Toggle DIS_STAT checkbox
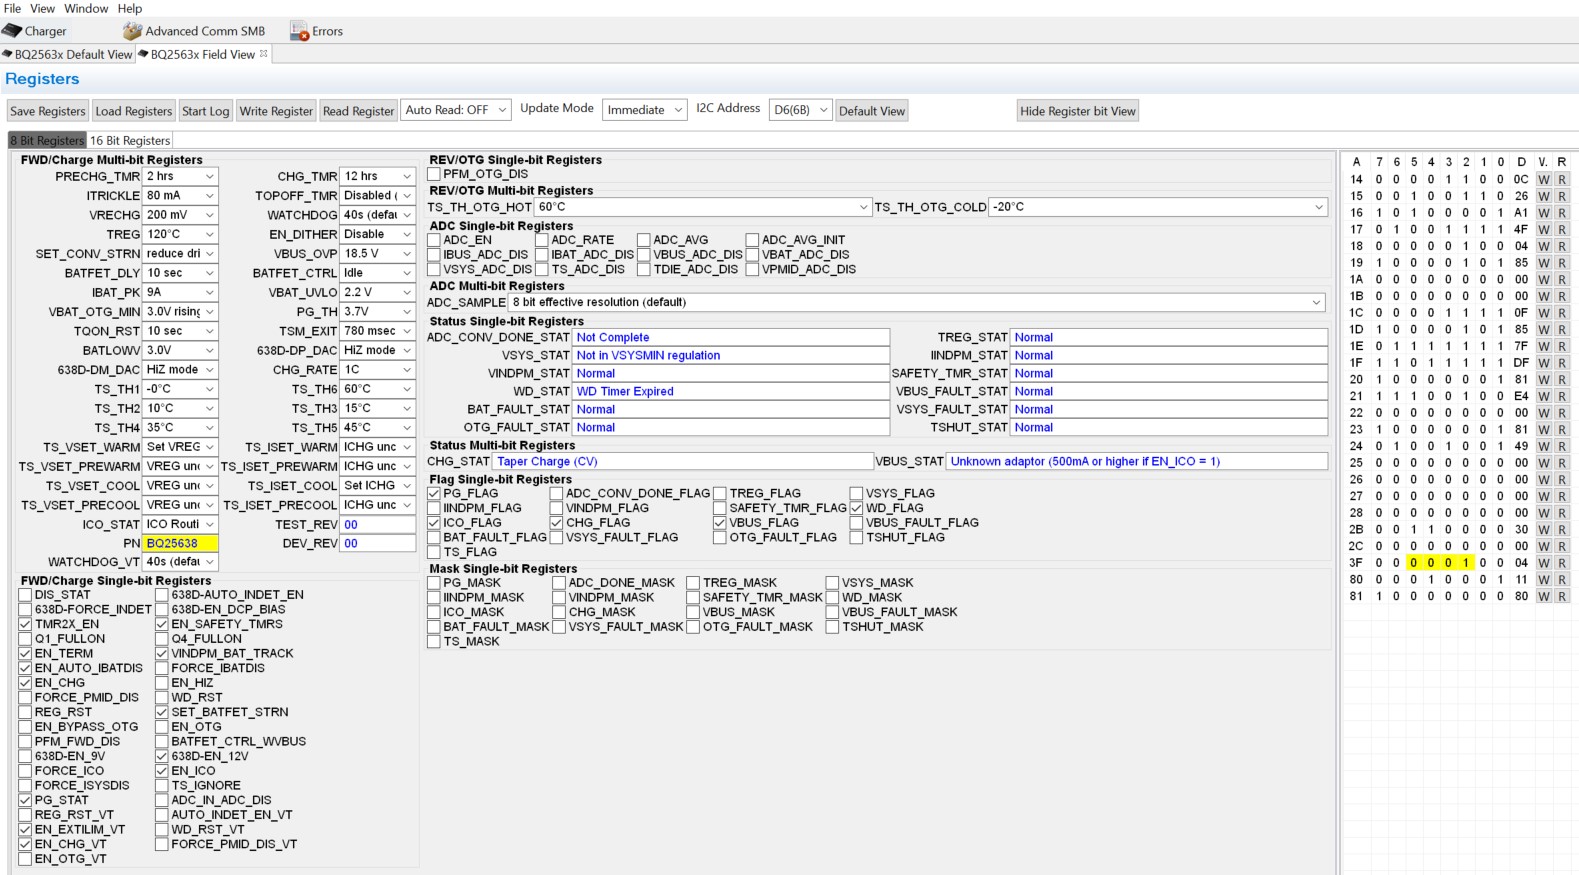The width and height of the screenshot is (1579, 875). pyautogui.click(x=25, y=595)
